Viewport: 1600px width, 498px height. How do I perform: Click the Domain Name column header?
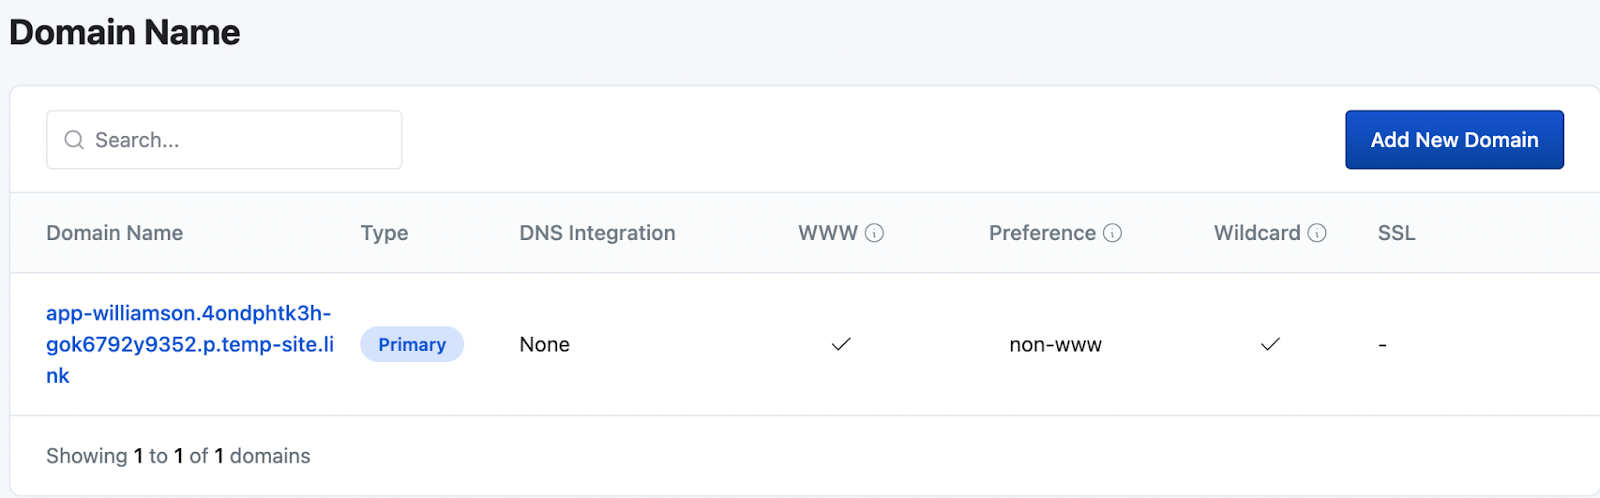[x=114, y=233]
